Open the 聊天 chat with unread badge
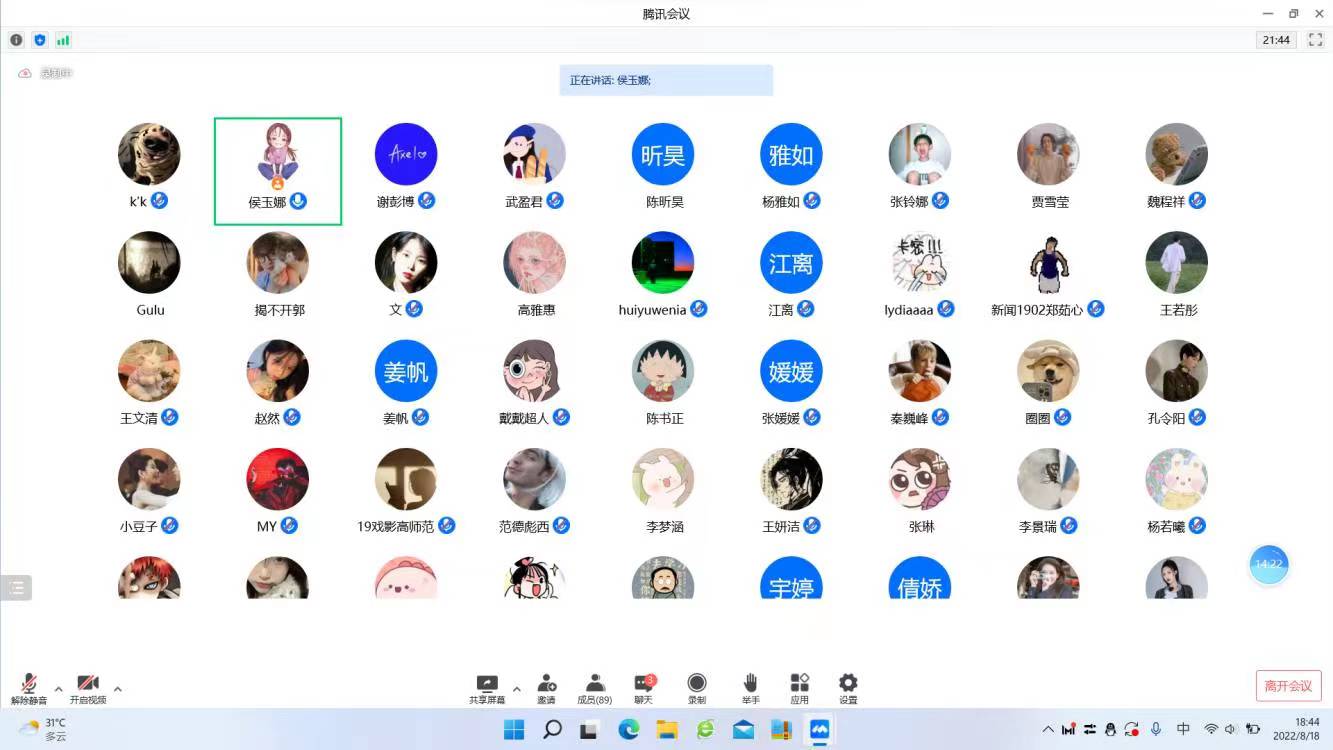 (644, 688)
